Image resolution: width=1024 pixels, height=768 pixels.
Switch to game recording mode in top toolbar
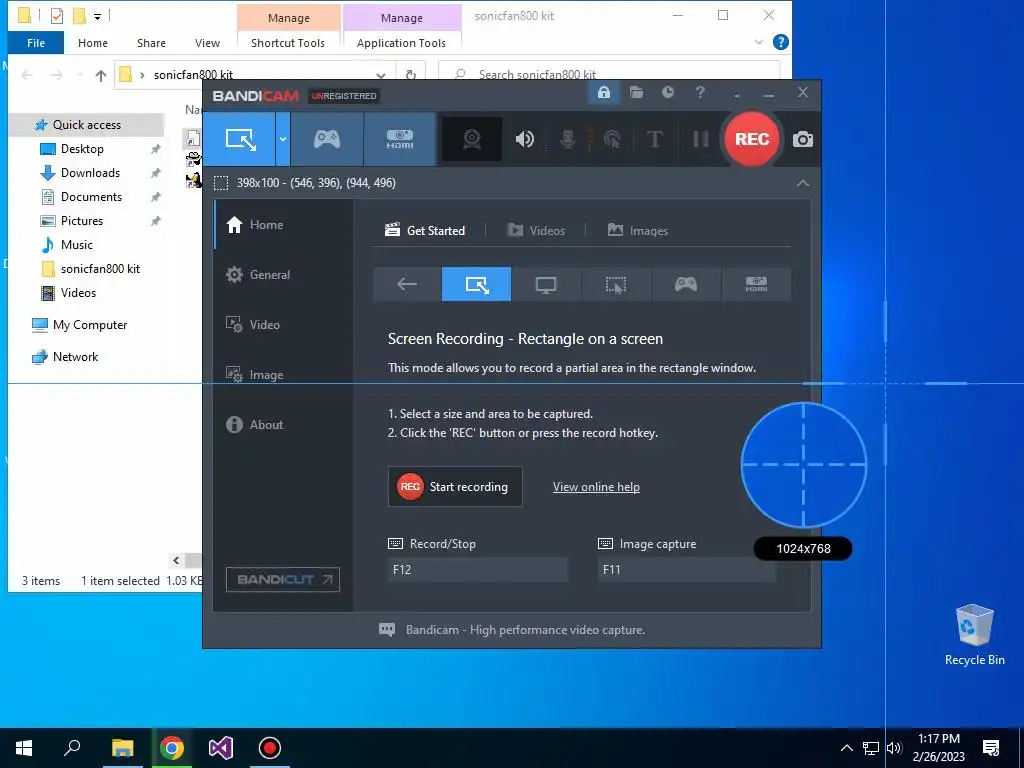[327, 139]
